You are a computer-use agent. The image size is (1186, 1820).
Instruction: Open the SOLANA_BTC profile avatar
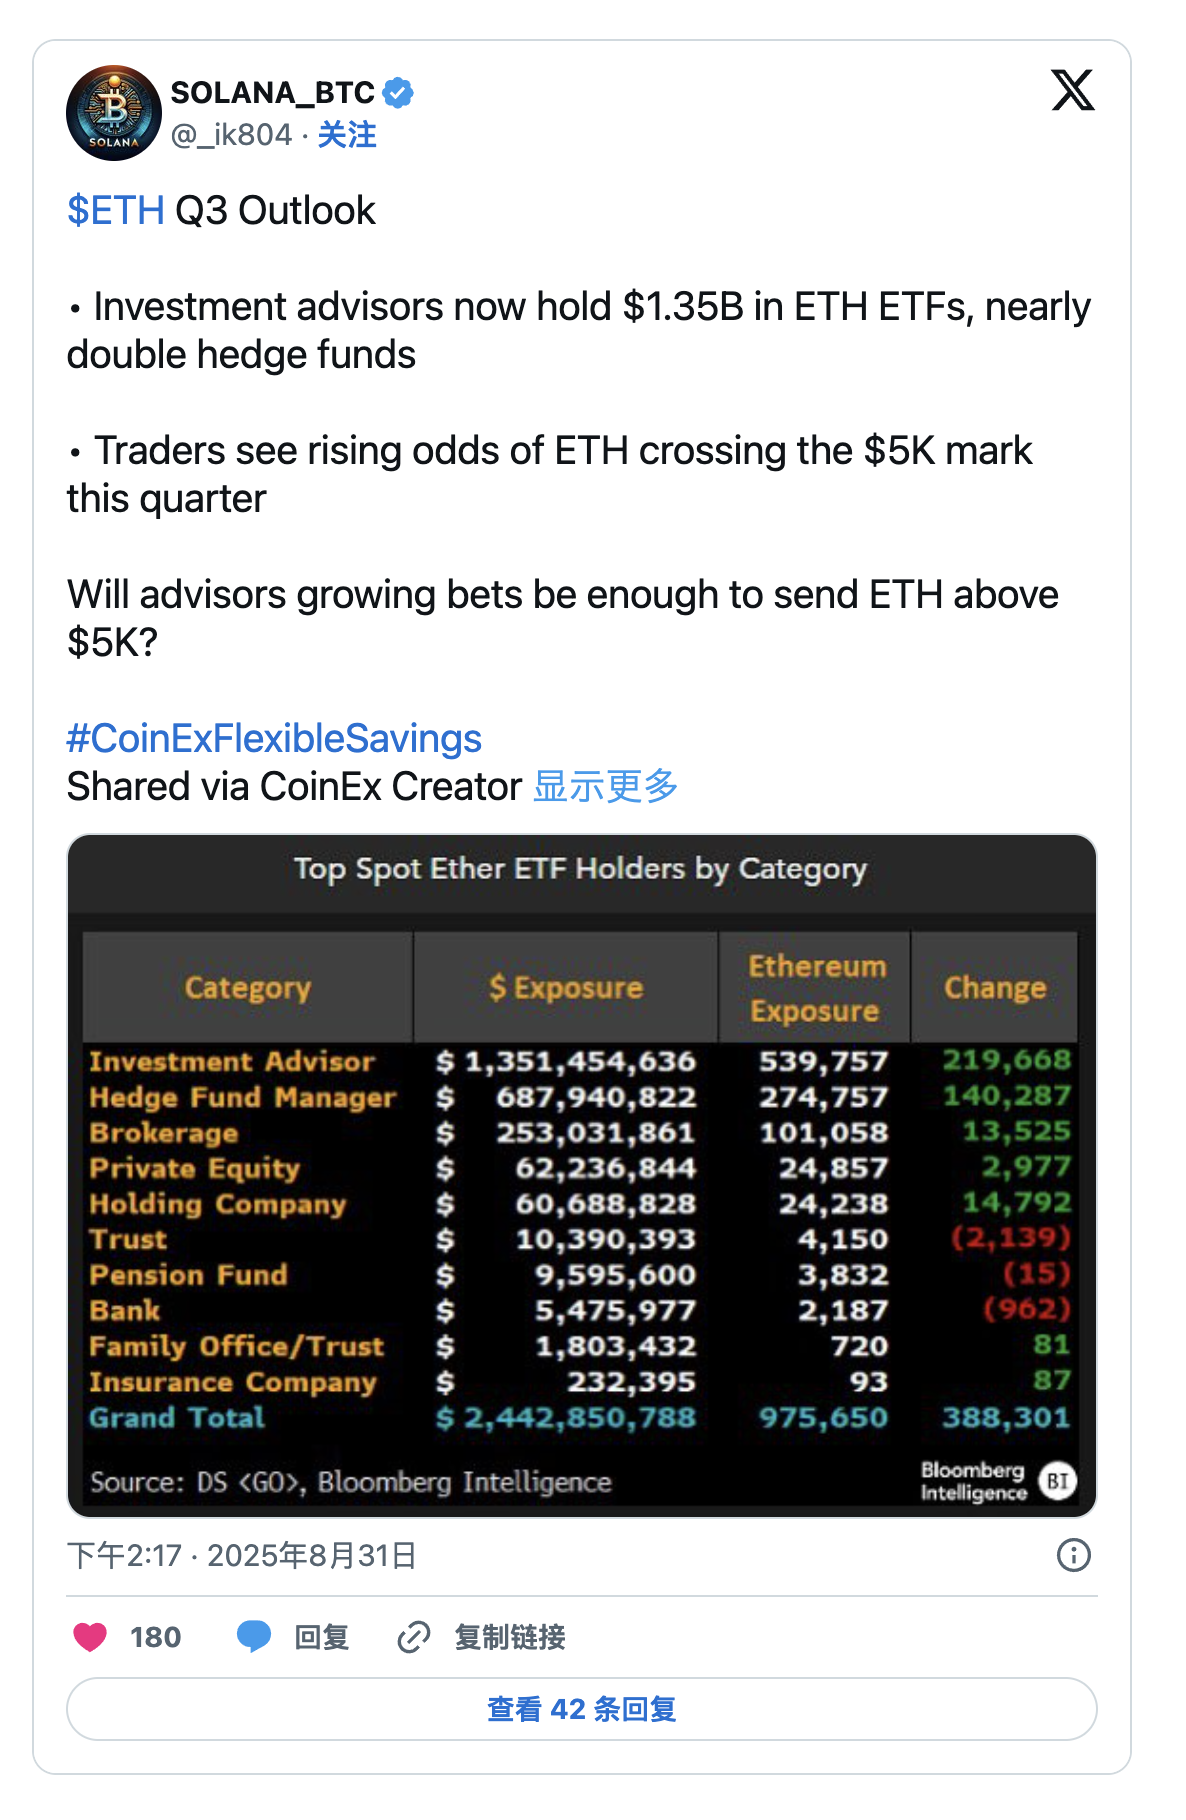click(x=114, y=113)
